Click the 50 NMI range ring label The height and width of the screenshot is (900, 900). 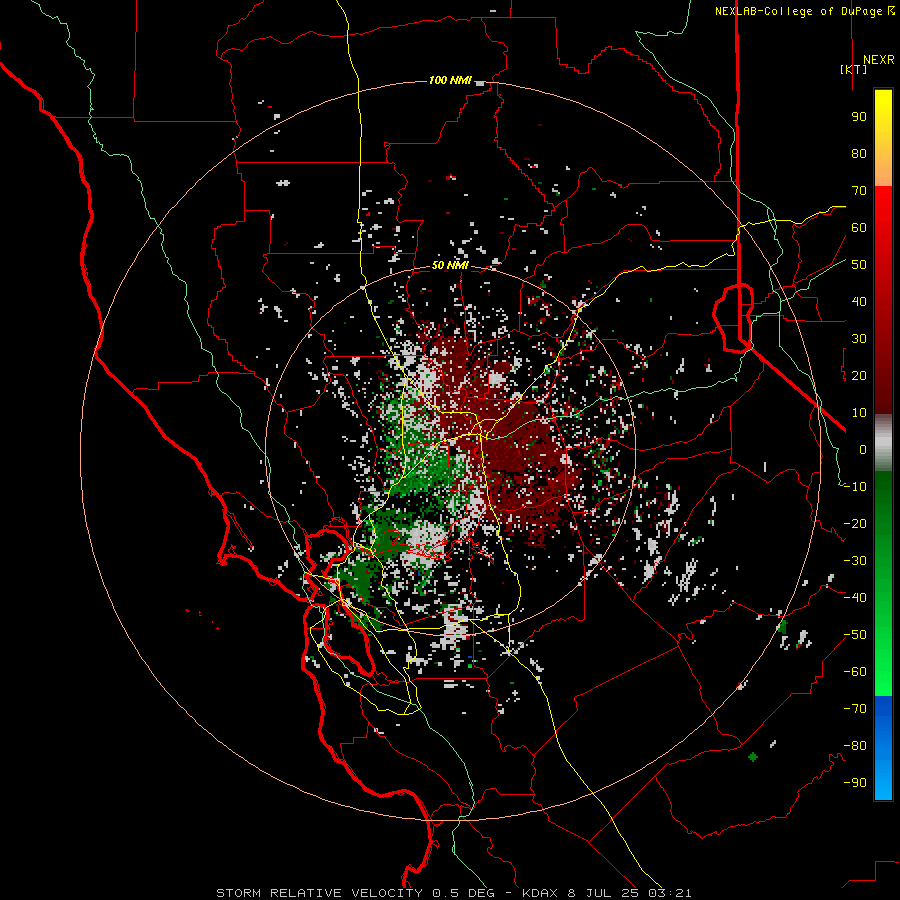(x=450, y=265)
